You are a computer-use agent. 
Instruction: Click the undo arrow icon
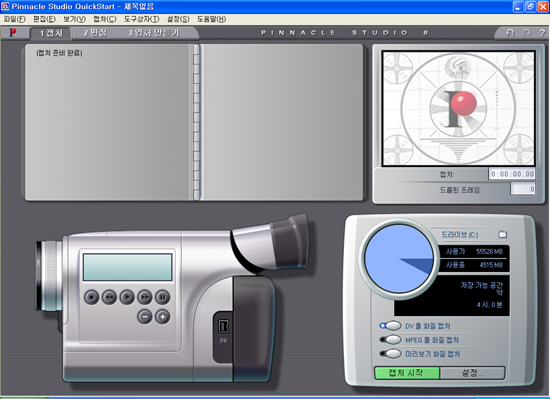click(x=510, y=33)
